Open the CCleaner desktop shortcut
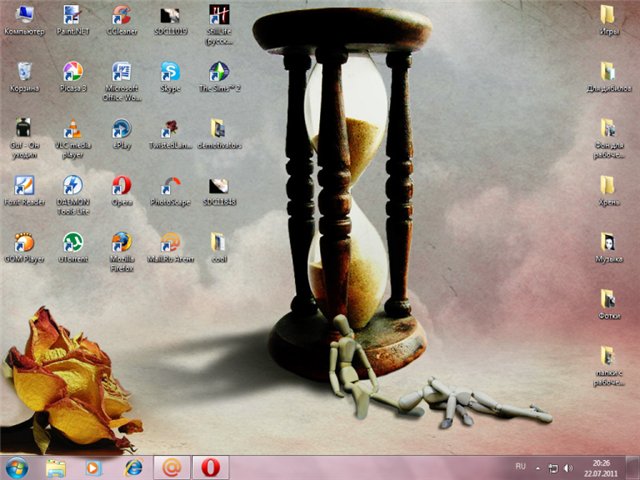 (x=121, y=16)
